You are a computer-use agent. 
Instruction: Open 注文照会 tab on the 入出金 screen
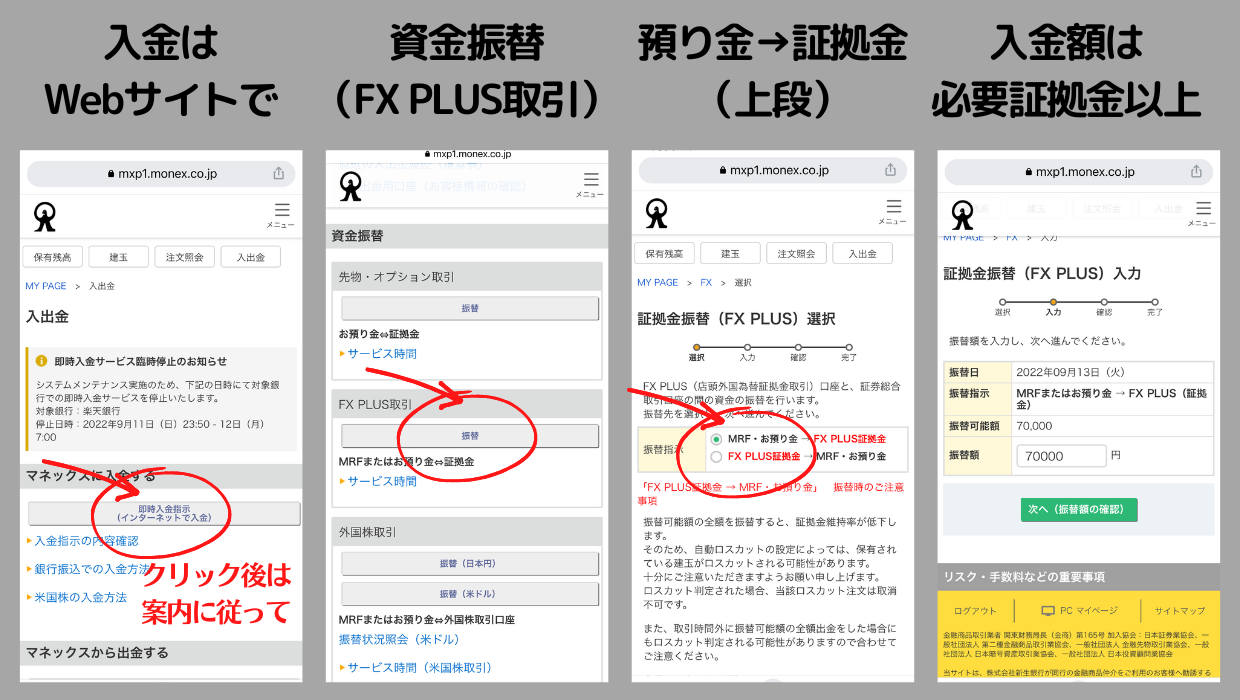coord(184,257)
